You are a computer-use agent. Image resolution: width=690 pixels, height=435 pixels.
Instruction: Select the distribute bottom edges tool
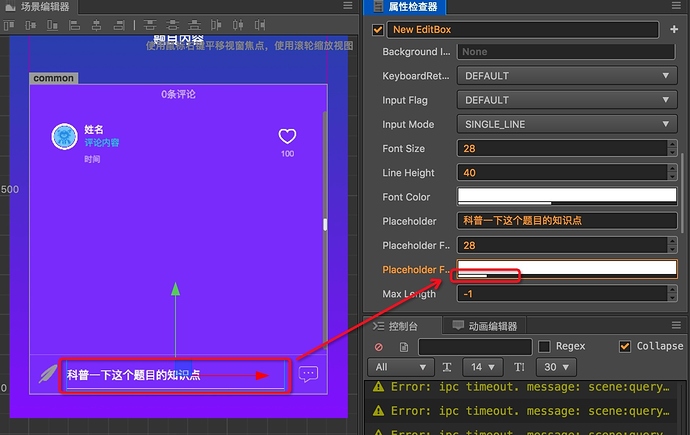pyautogui.click(x=194, y=25)
